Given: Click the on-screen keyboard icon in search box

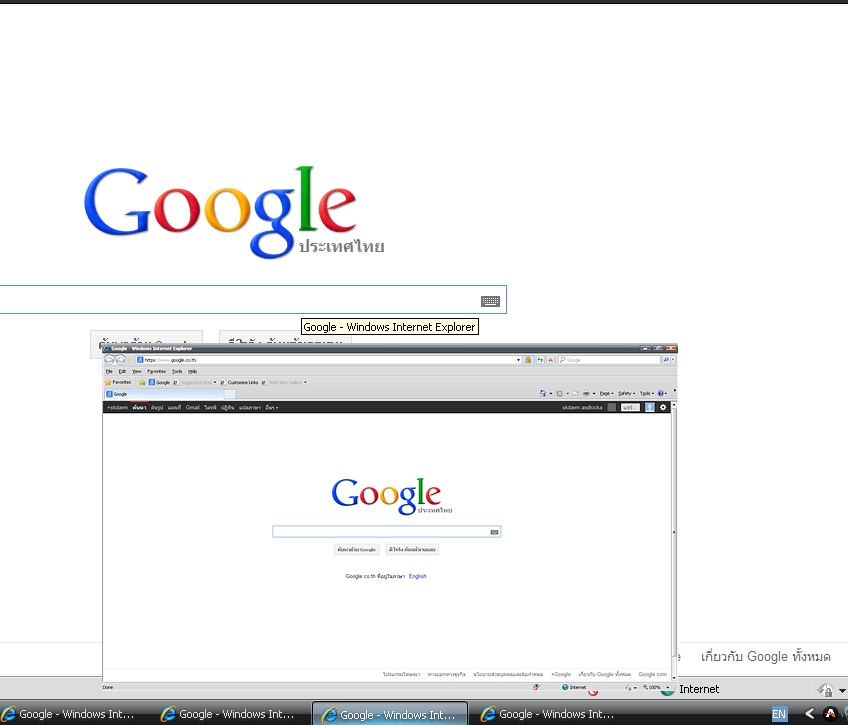Looking at the screenshot, I should point(491,301).
